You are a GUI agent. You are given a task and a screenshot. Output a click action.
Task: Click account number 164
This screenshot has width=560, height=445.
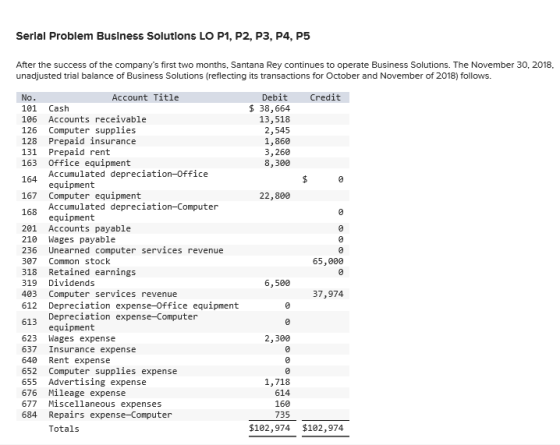tap(29, 179)
